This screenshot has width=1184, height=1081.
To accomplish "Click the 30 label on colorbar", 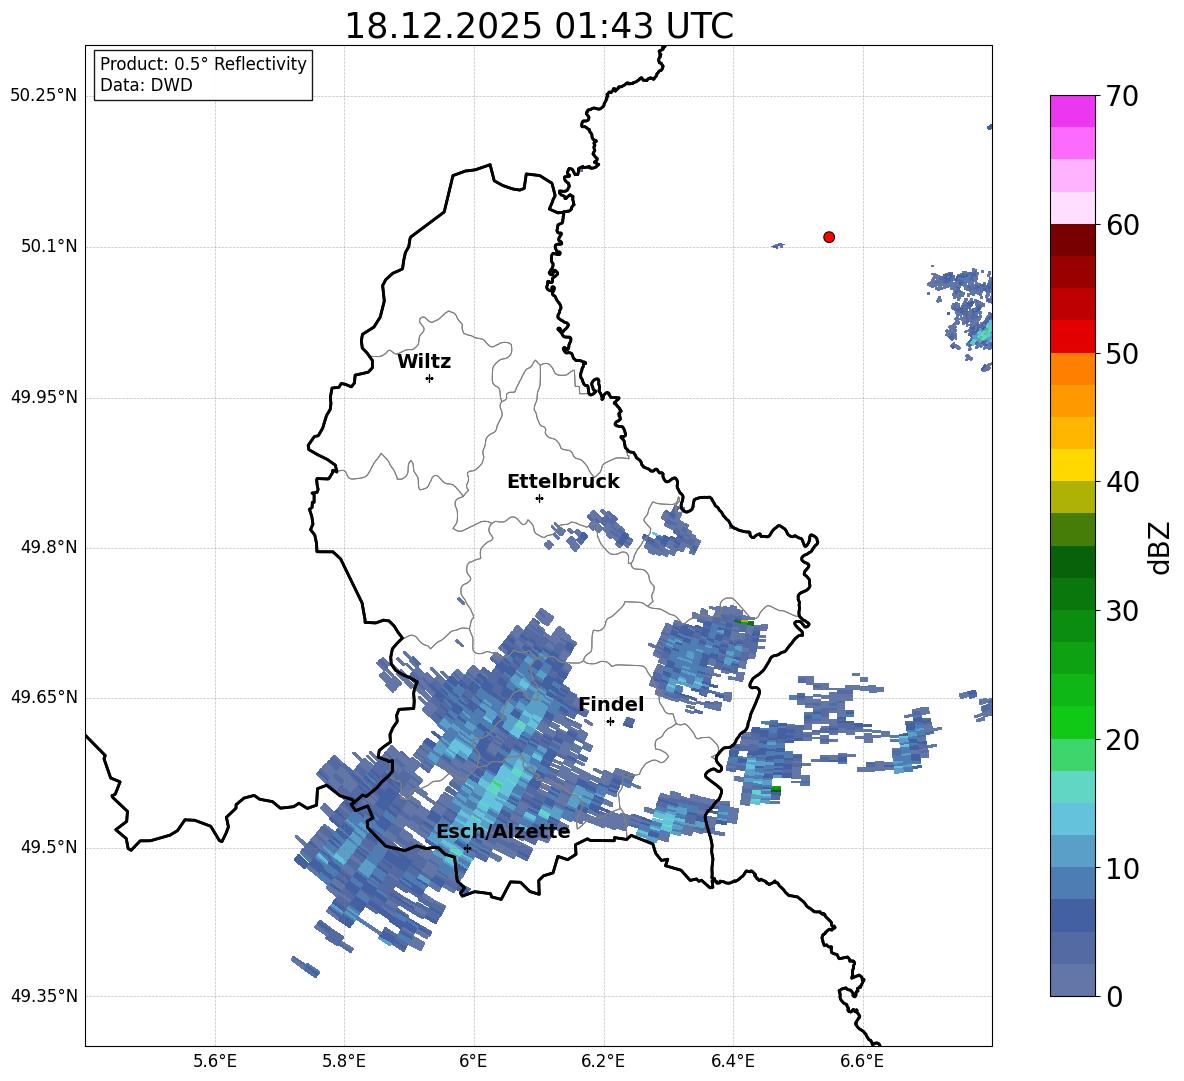I will tap(1122, 611).
